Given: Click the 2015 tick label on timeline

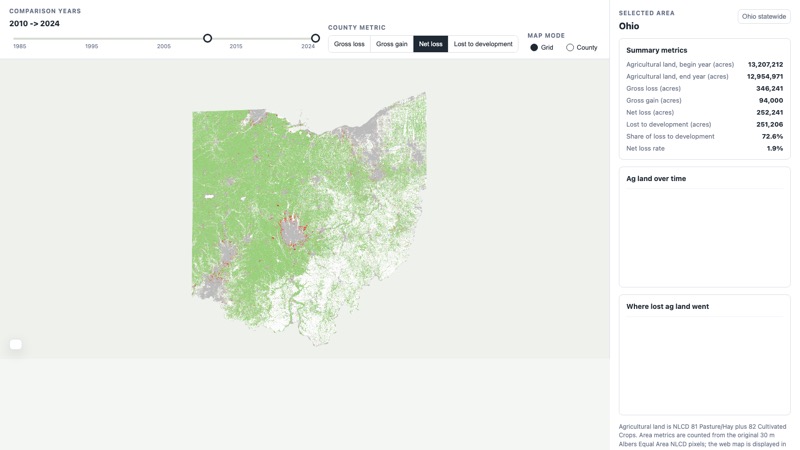Looking at the screenshot, I should coord(236,46).
